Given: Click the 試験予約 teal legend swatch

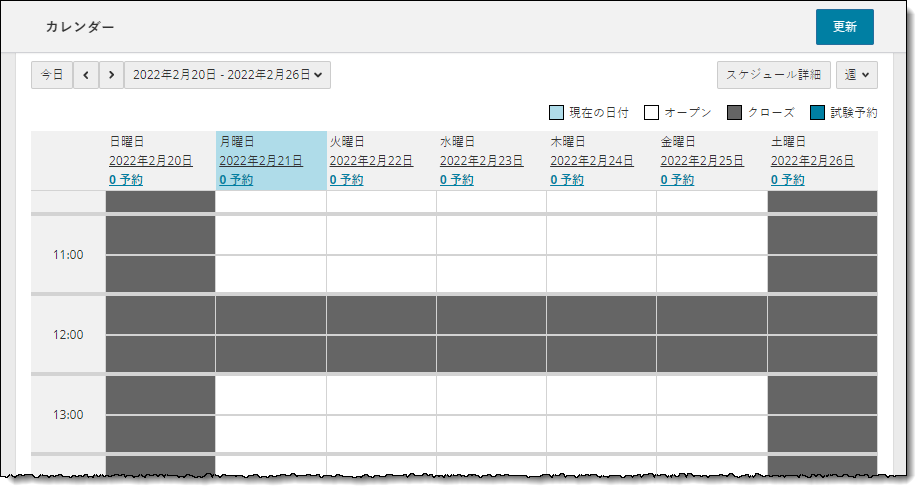Looking at the screenshot, I should click(817, 112).
